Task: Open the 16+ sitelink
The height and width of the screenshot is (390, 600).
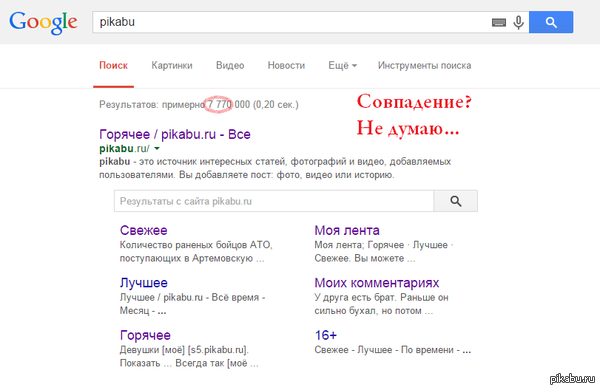Action: click(x=326, y=335)
